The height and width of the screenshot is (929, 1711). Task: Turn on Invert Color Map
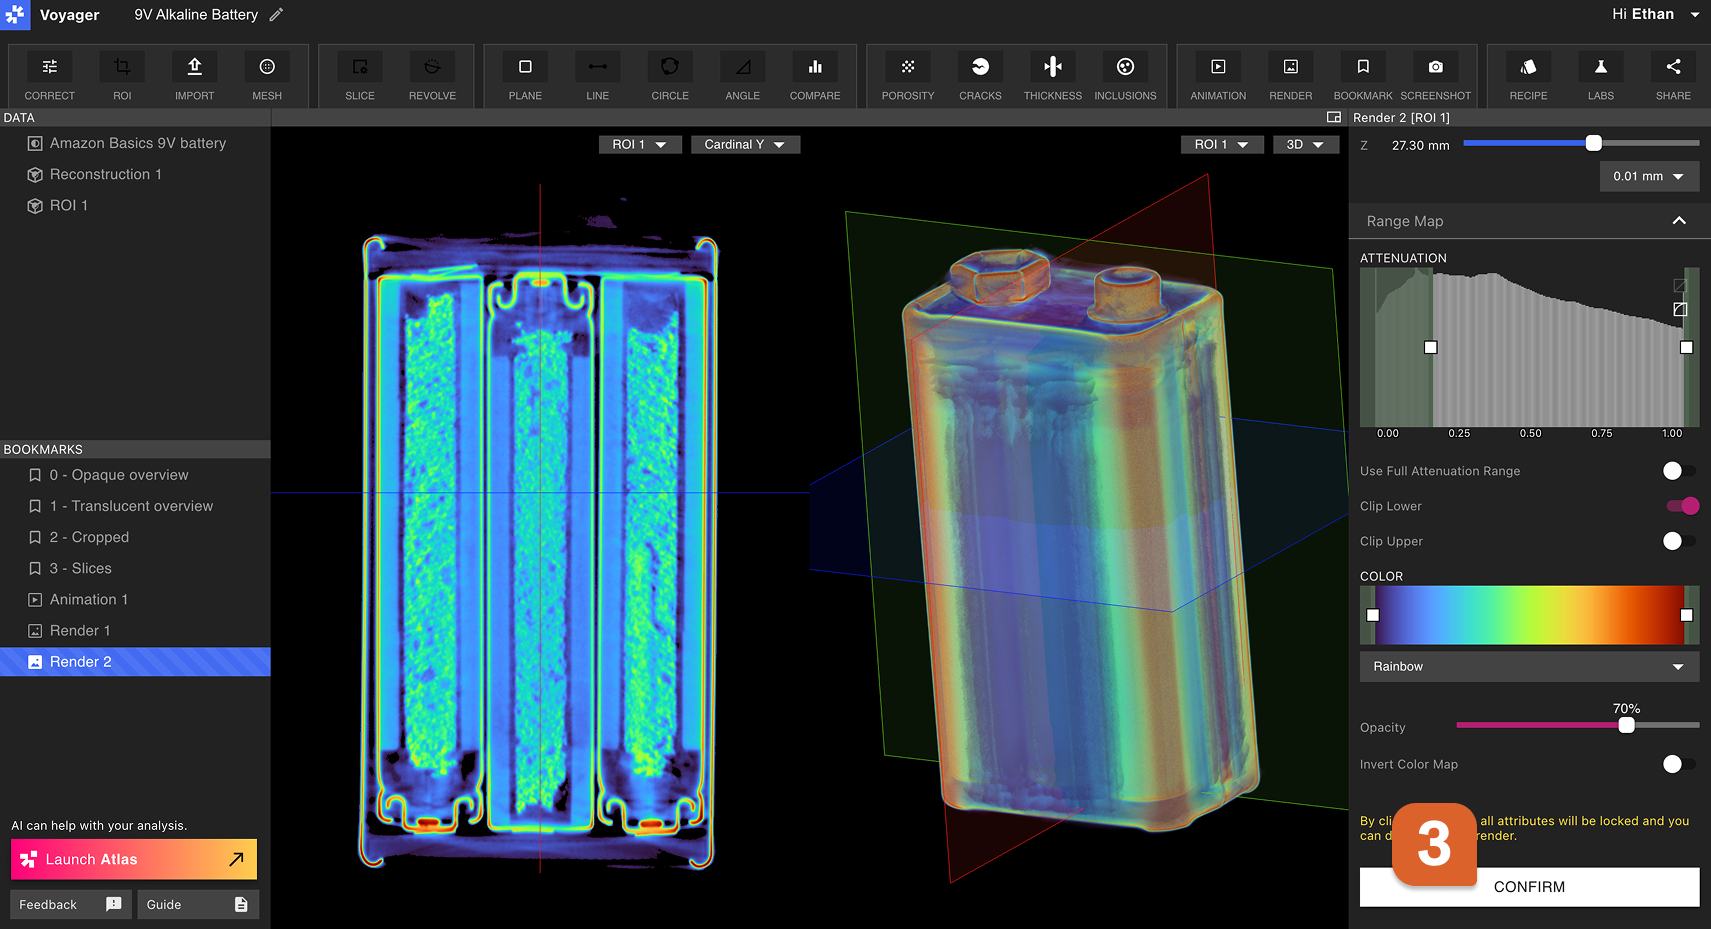[1678, 764]
